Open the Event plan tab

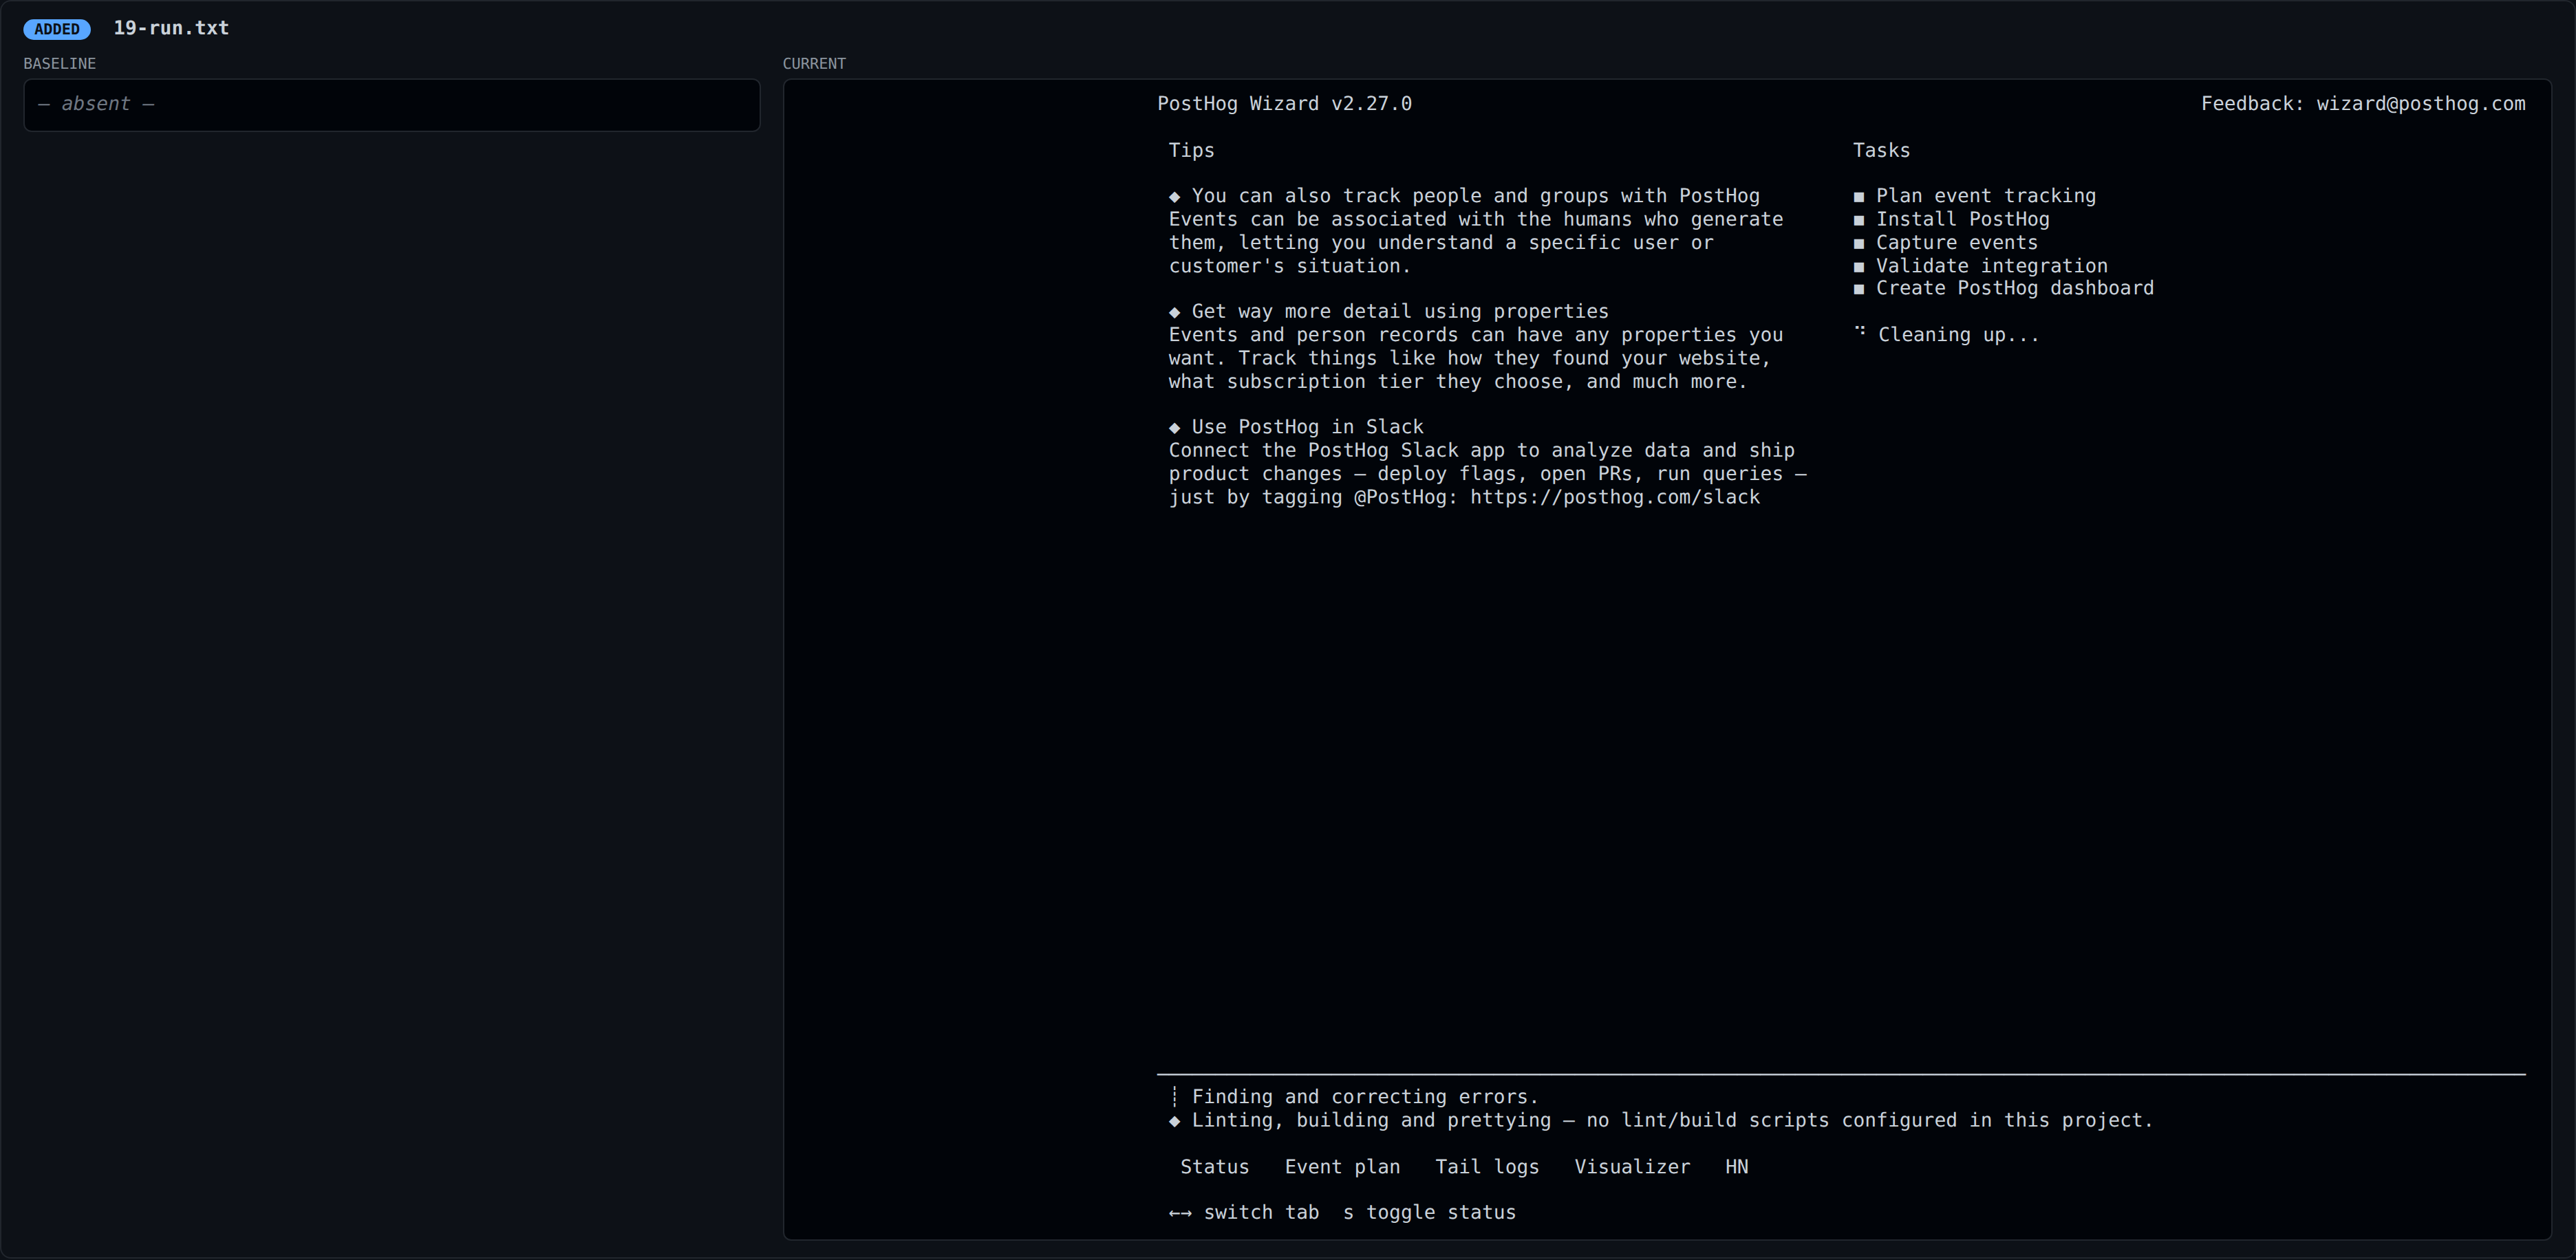(1342, 1167)
